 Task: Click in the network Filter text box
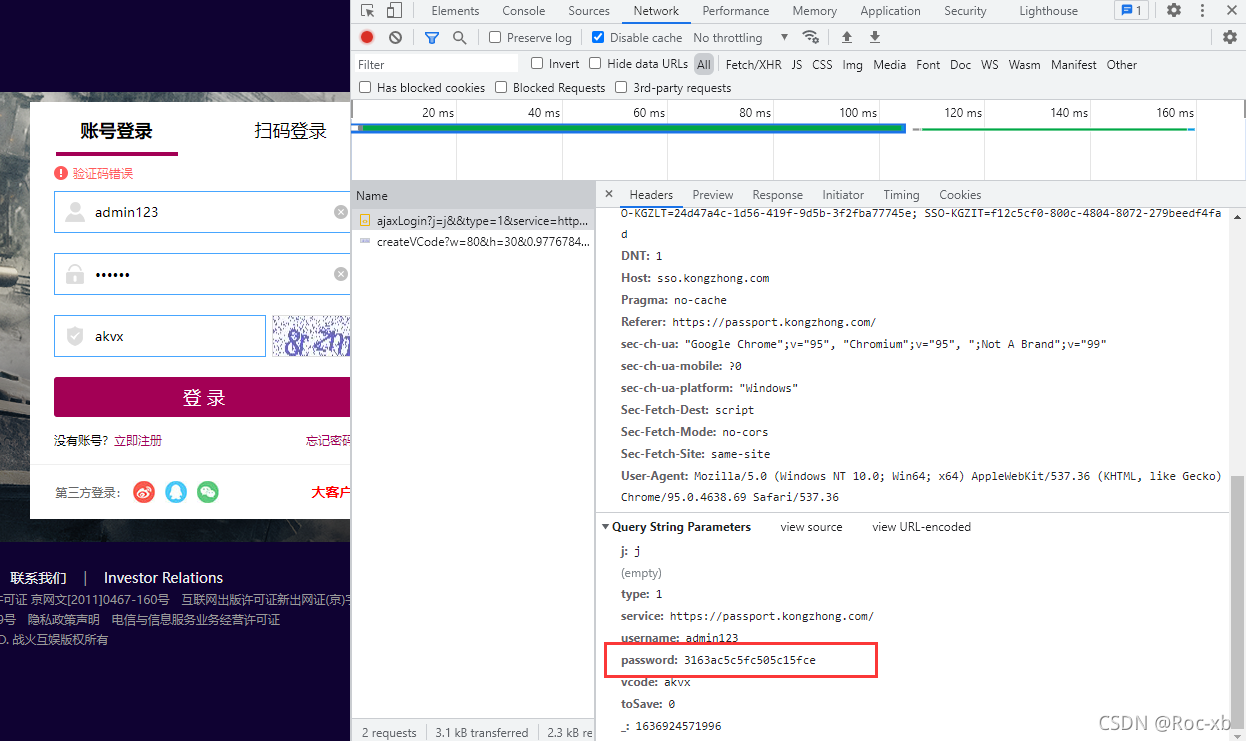pos(435,64)
